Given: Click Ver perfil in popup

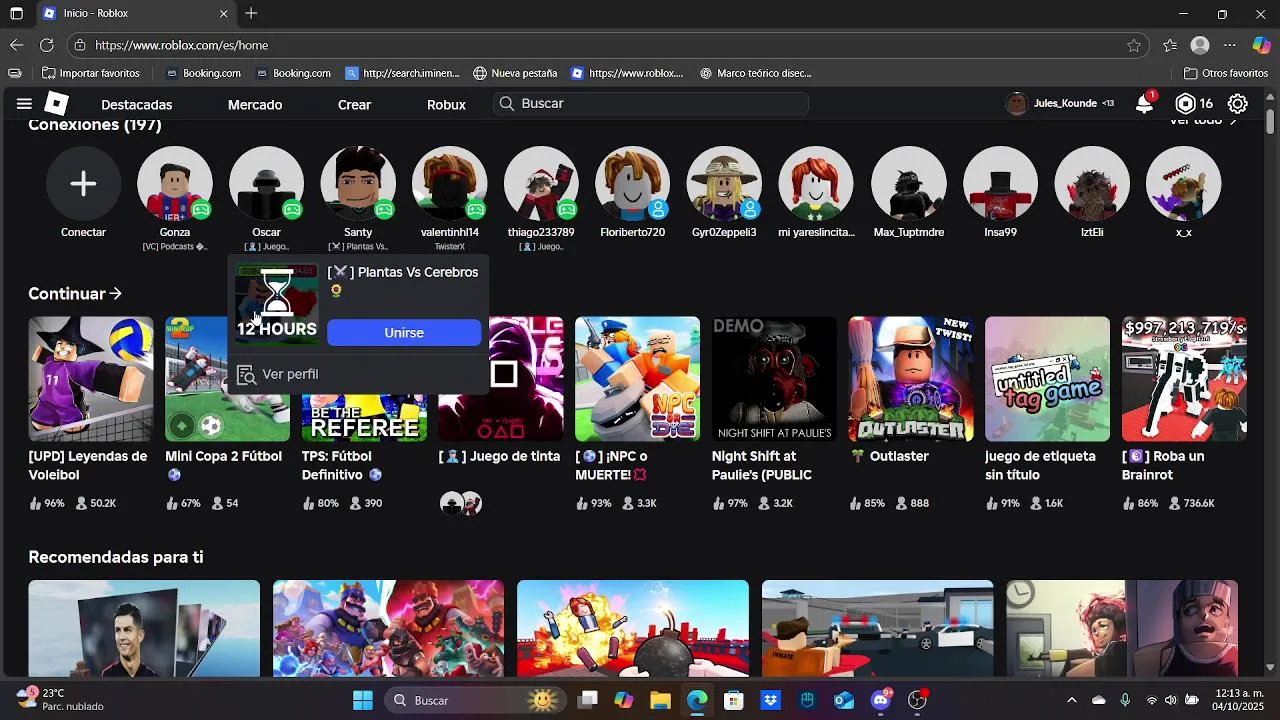Looking at the screenshot, I should [278, 374].
